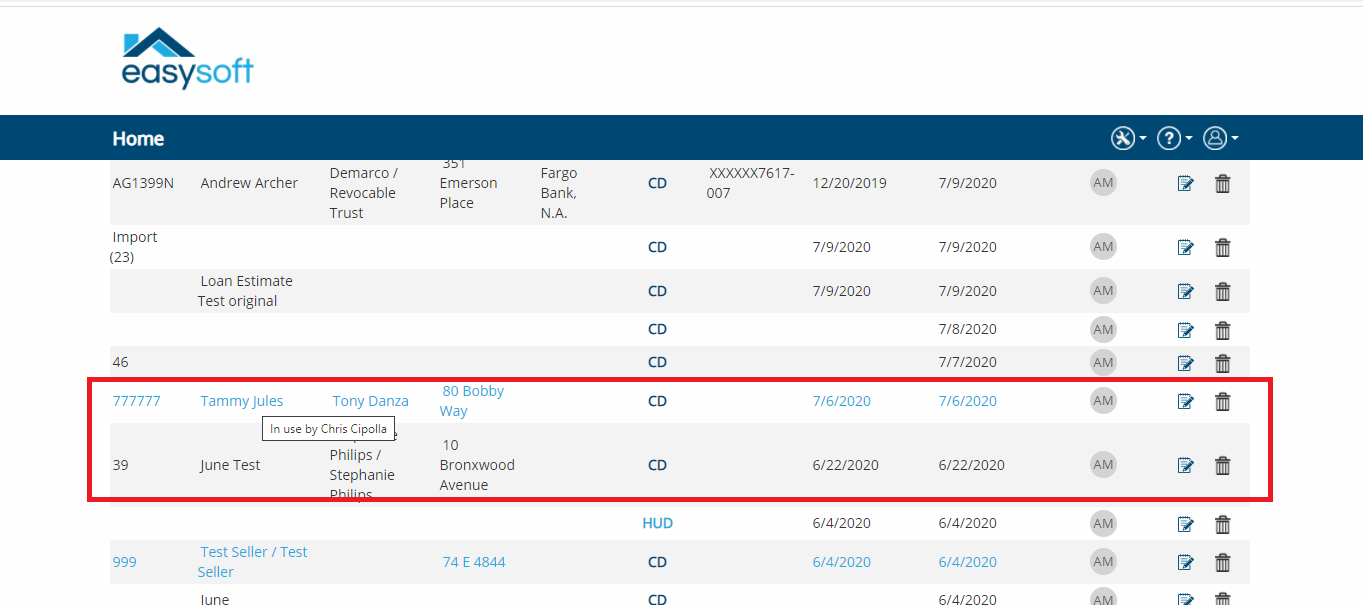
Task: Click the Fargo Bank, N.A. lender cell
Action: click(x=559, y=193)
